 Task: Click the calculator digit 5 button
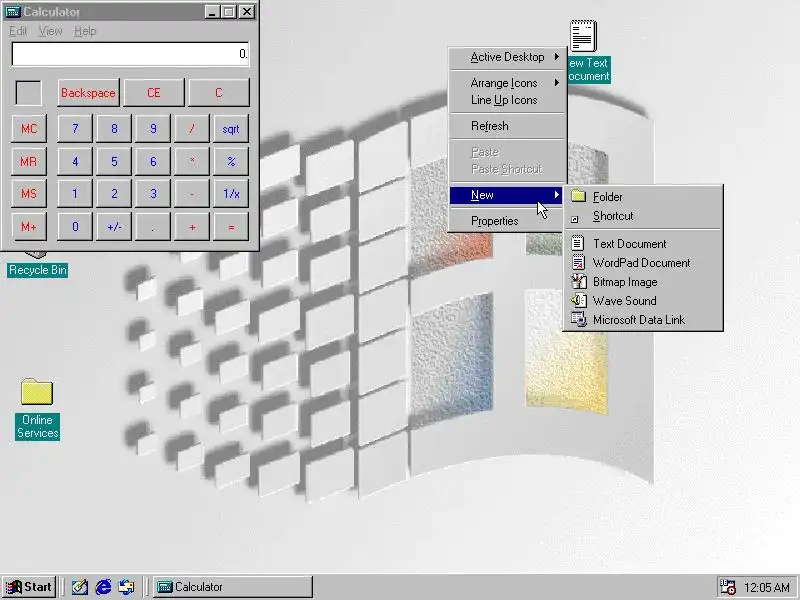coord(114,162)
